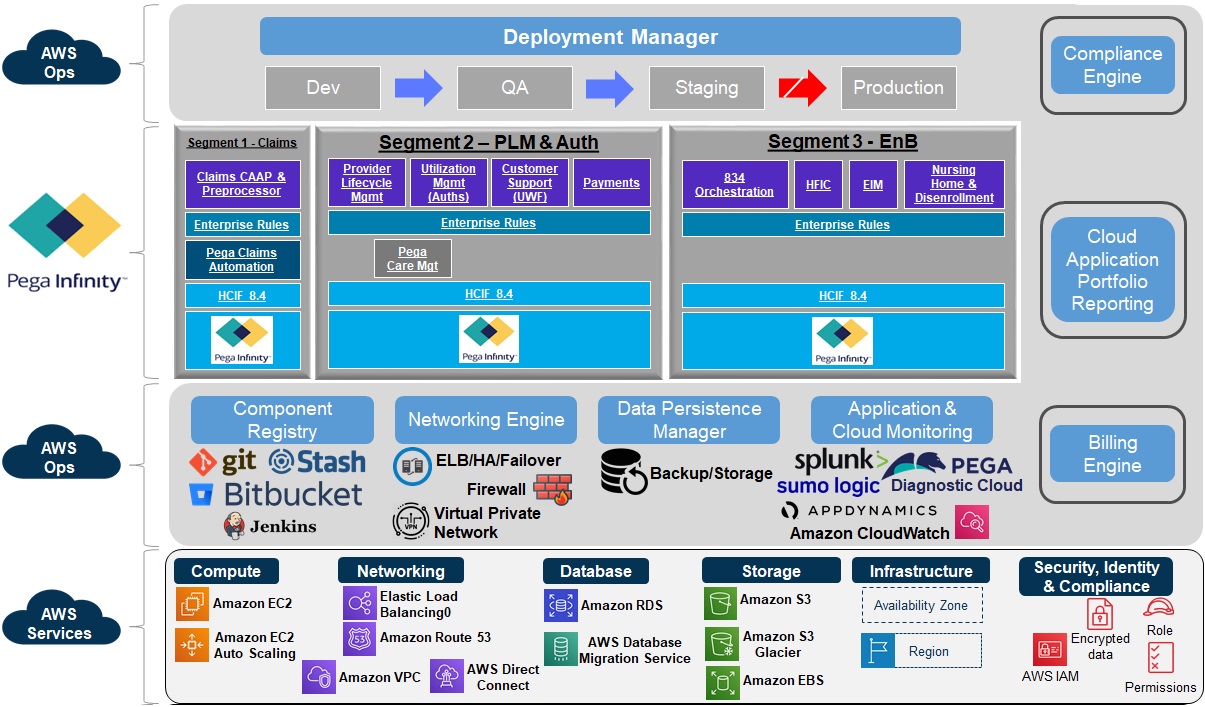Click the HCIF 8.4 bar in Segment 1
Screen dimensions: 1205x707
(242, 295)
